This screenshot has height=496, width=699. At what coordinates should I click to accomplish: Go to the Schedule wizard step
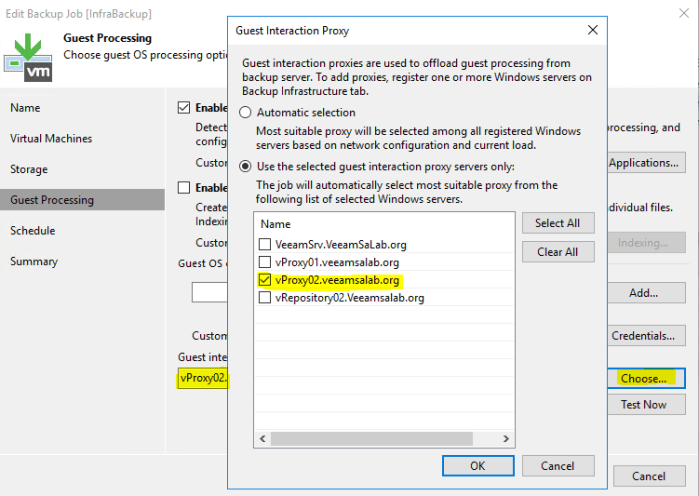pos(33,230)
